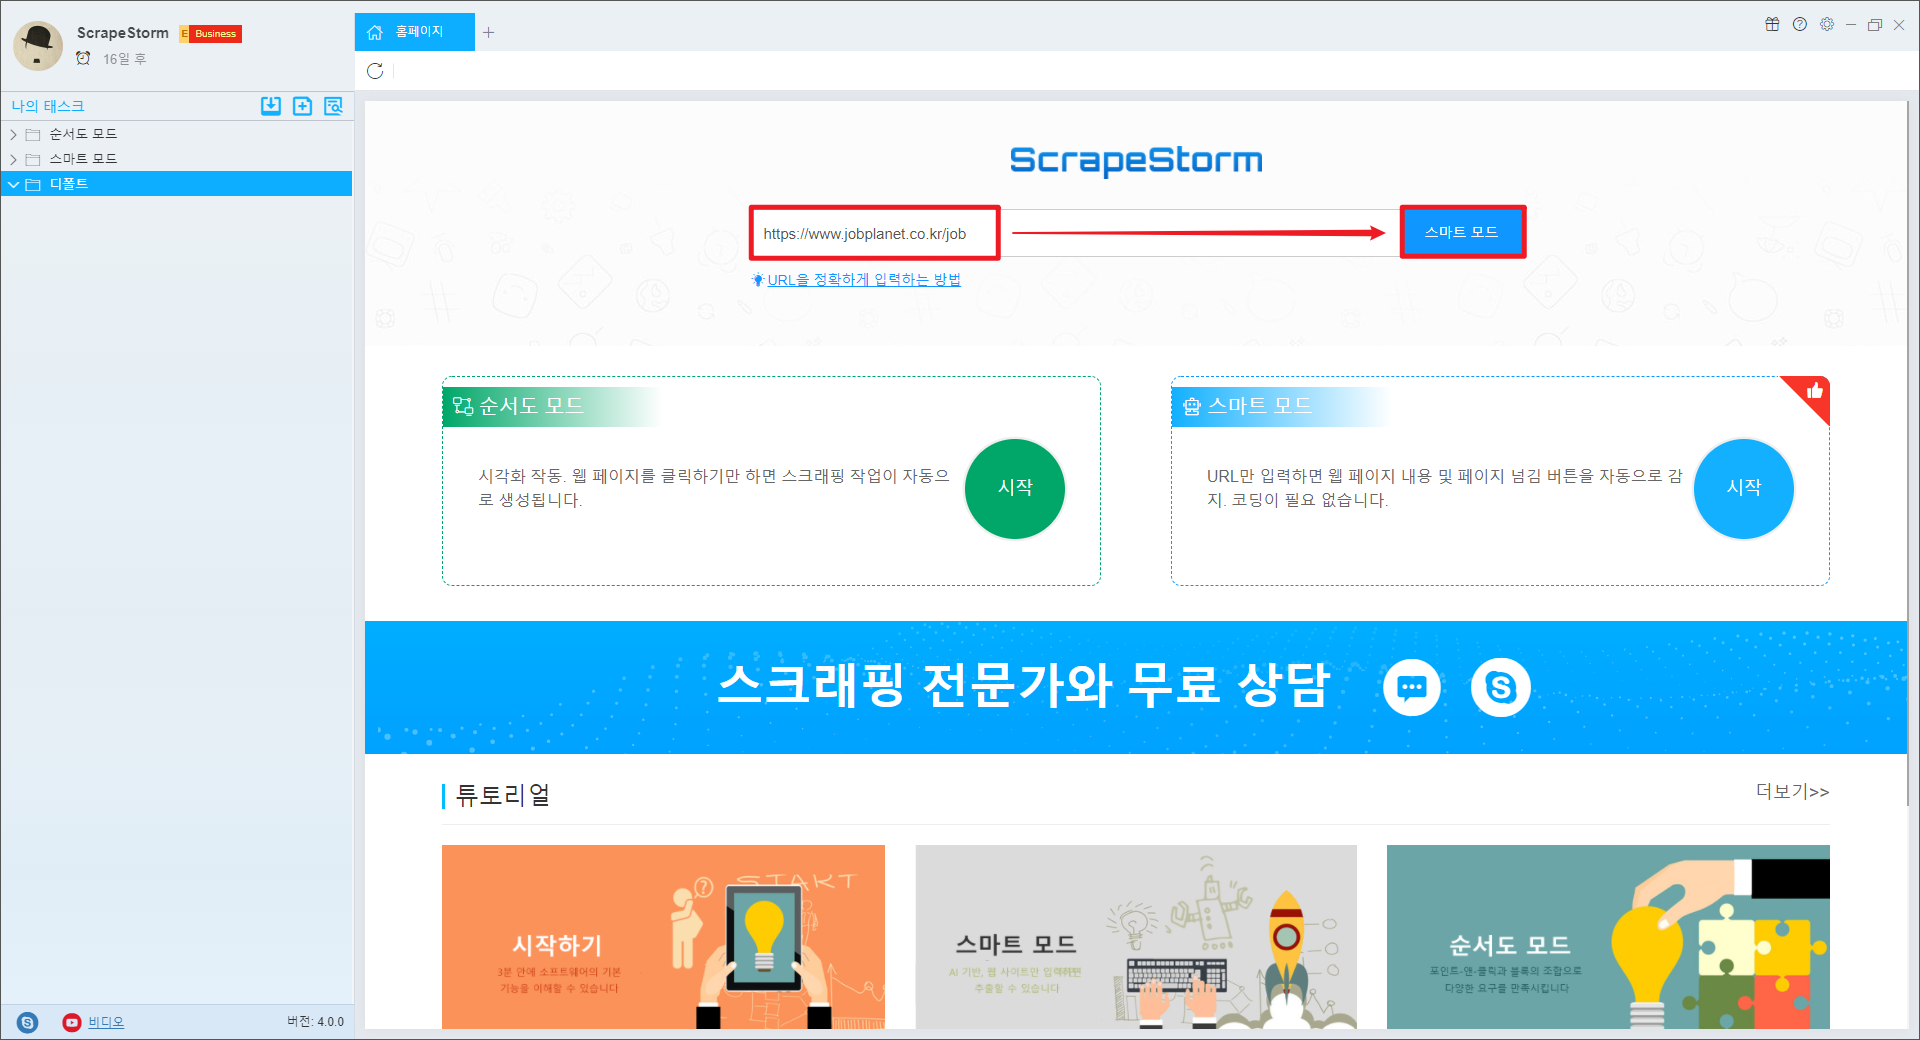The image size is (1920, 1040).
Task: Open the 순서도 모드 tutorial thumbnail
Action: 1608,936
